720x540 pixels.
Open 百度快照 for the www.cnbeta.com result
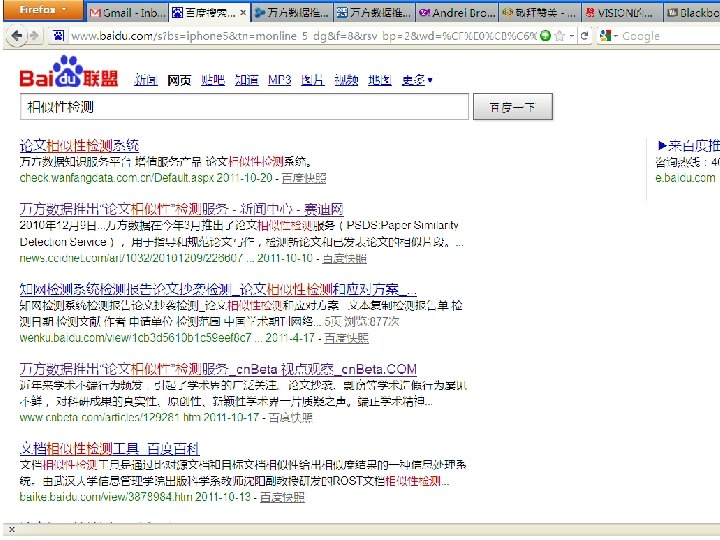coord(291,417)
